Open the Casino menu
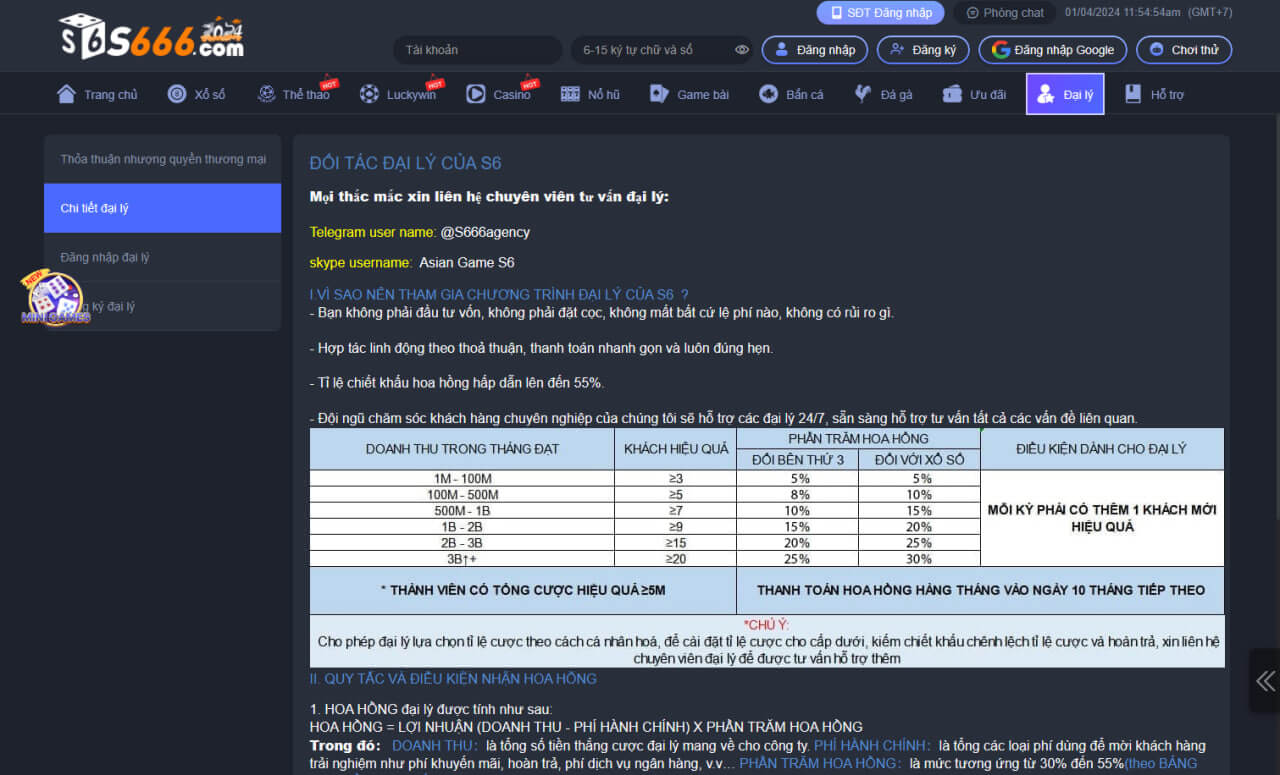The height and width of the screenshot is (775, 1280). [x=500, y=94]
